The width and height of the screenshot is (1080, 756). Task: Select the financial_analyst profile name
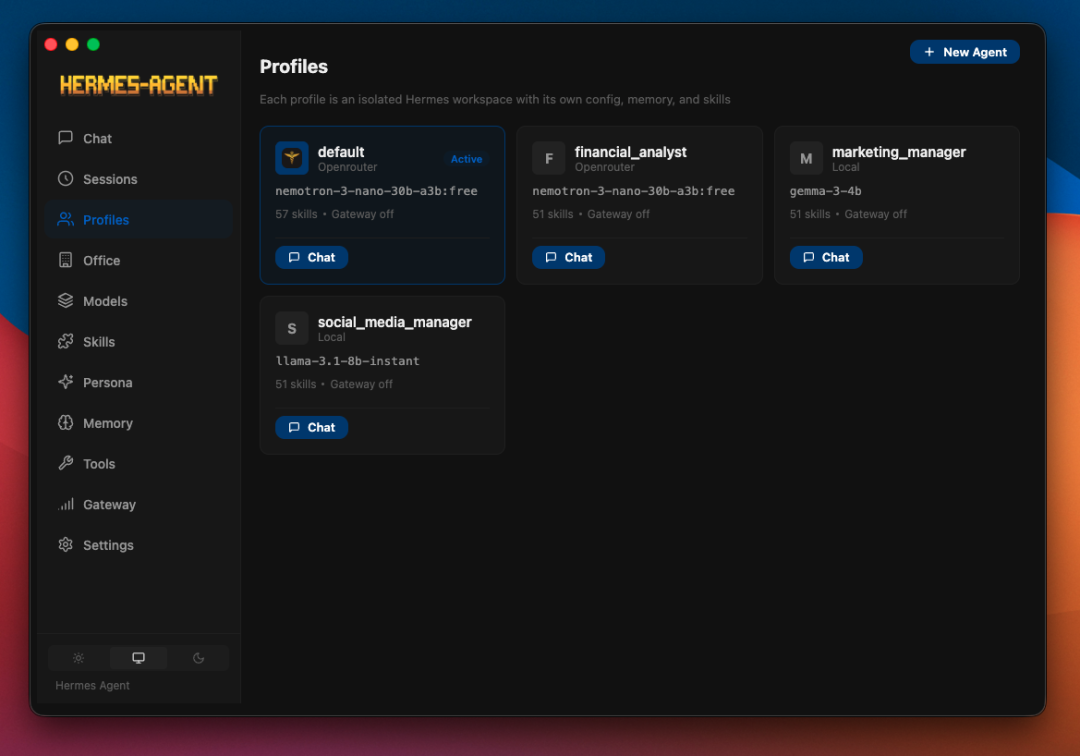pos(630,151)
